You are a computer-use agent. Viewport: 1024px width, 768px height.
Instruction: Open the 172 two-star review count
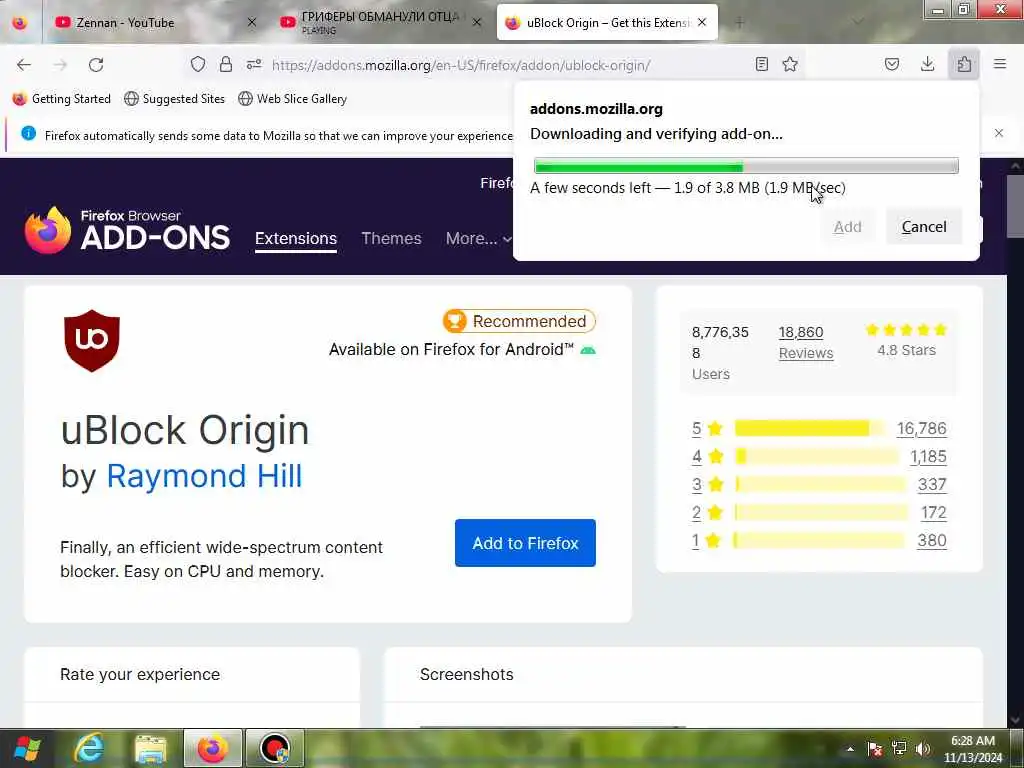933,512
